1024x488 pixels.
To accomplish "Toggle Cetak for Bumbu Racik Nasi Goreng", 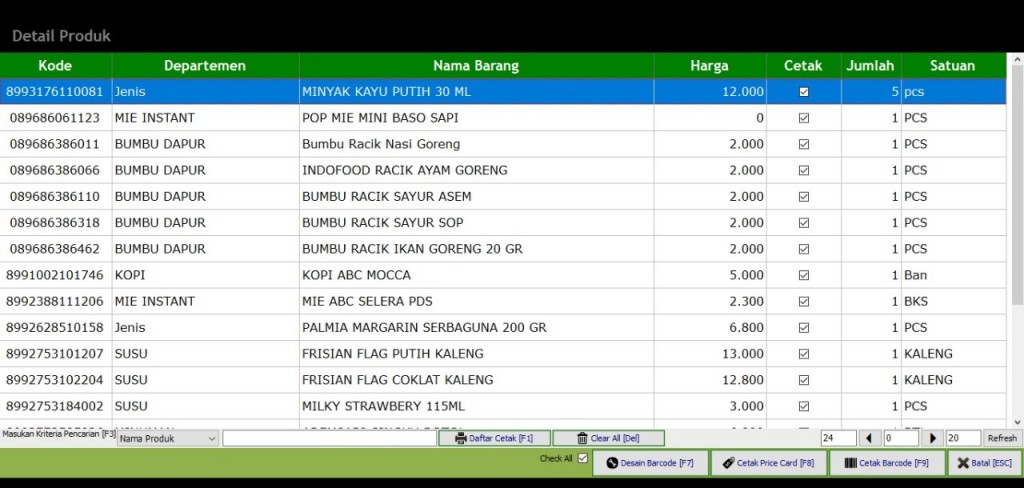I will pyautogui.click(x=804, y=144).
